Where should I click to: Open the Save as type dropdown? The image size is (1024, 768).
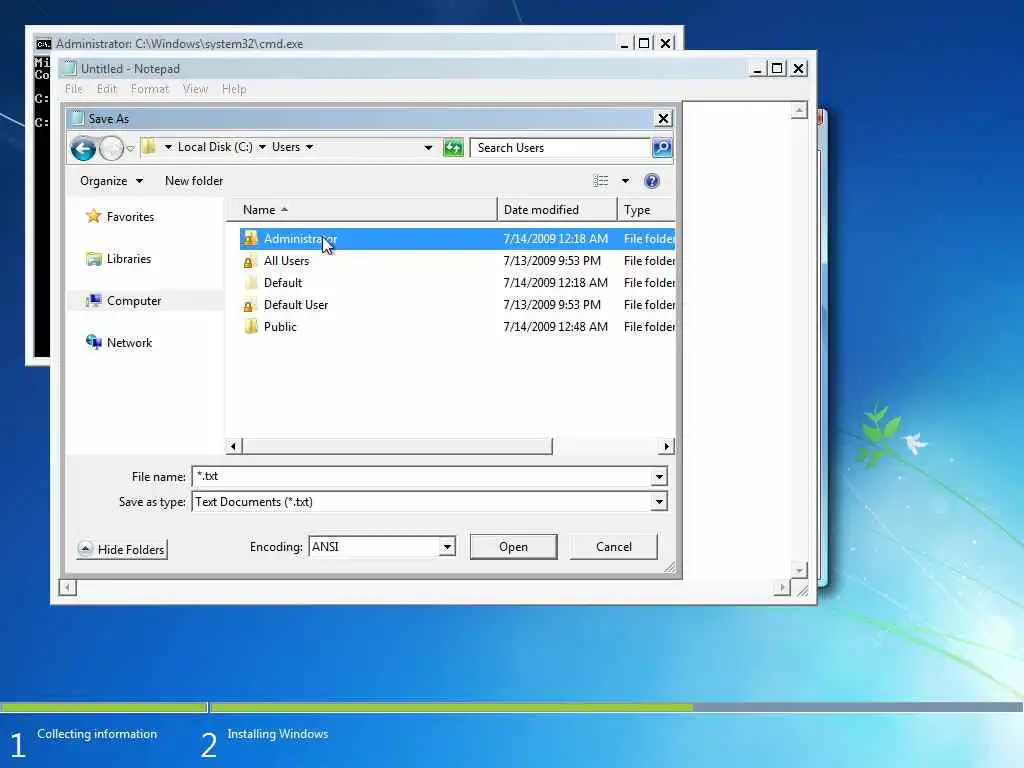[659, 502]
